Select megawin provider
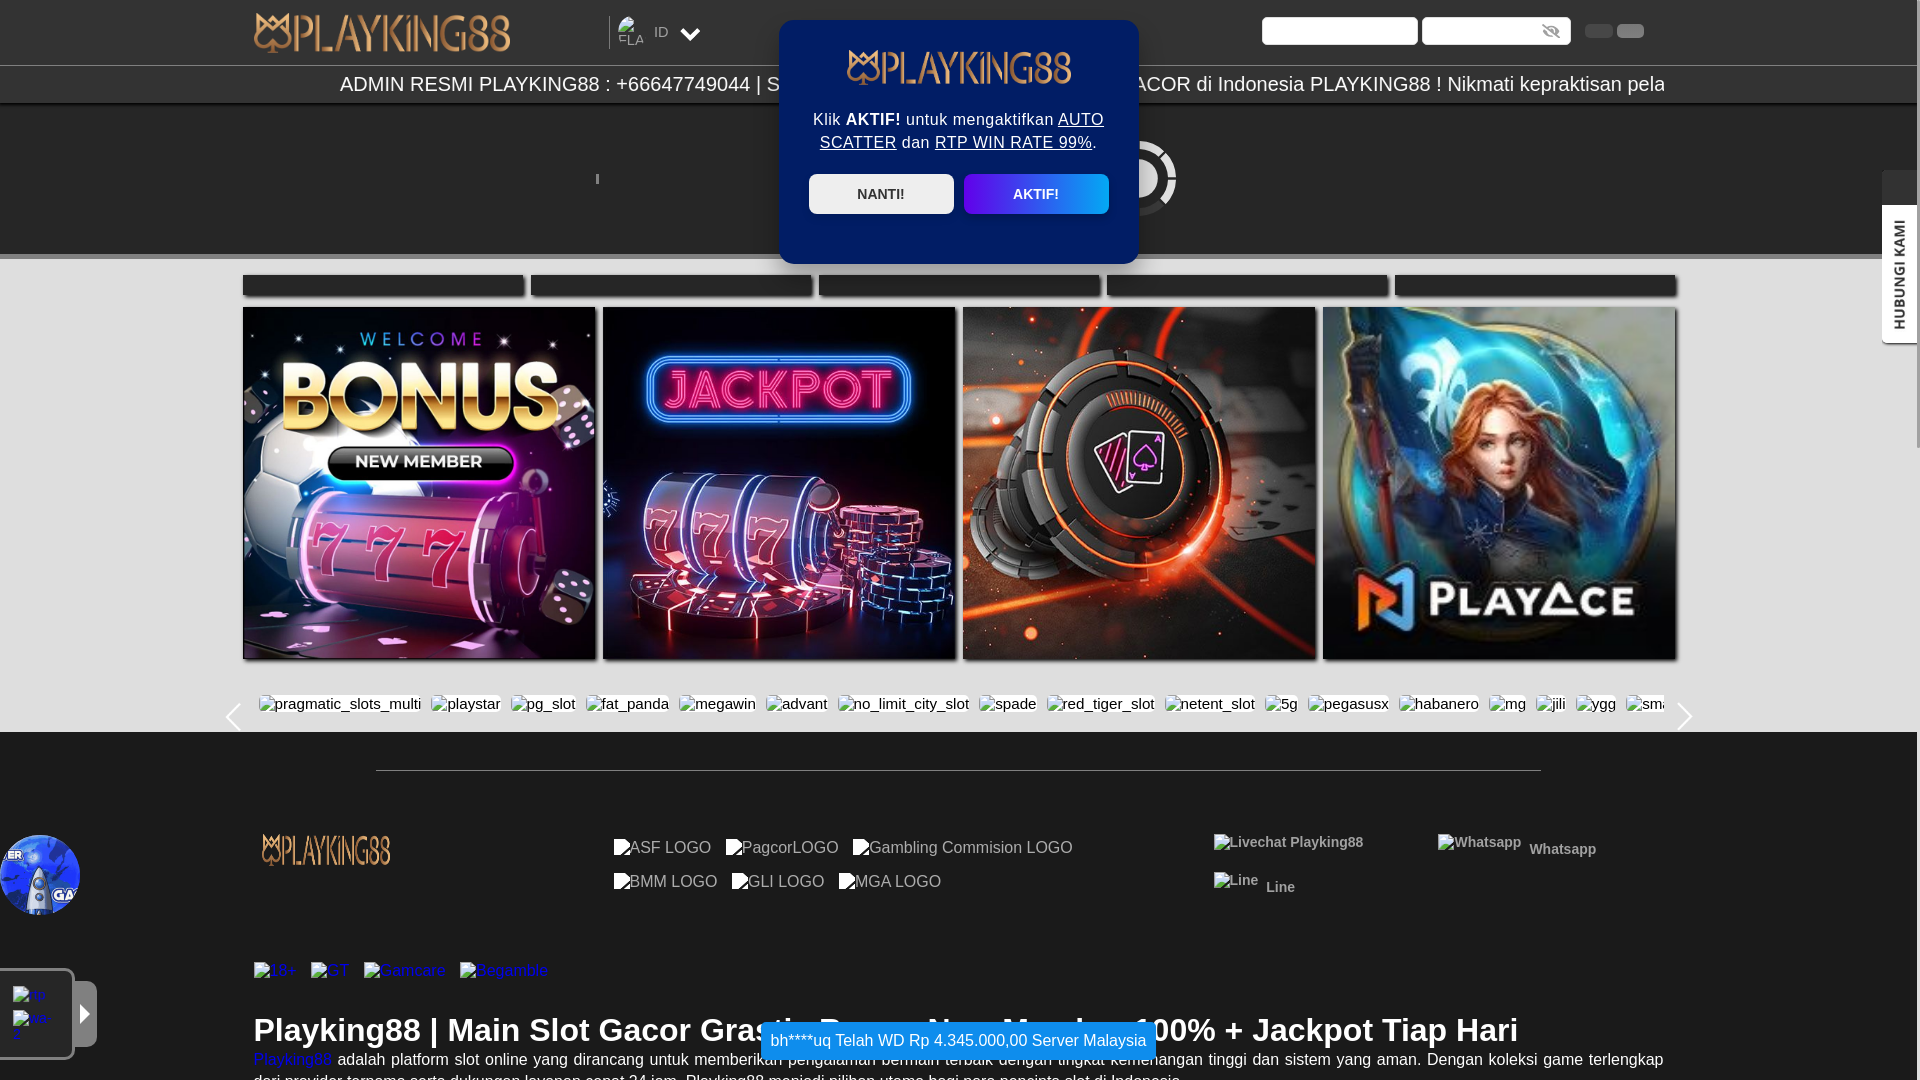Screen dimensions: 1920x1080 point(717,704)
